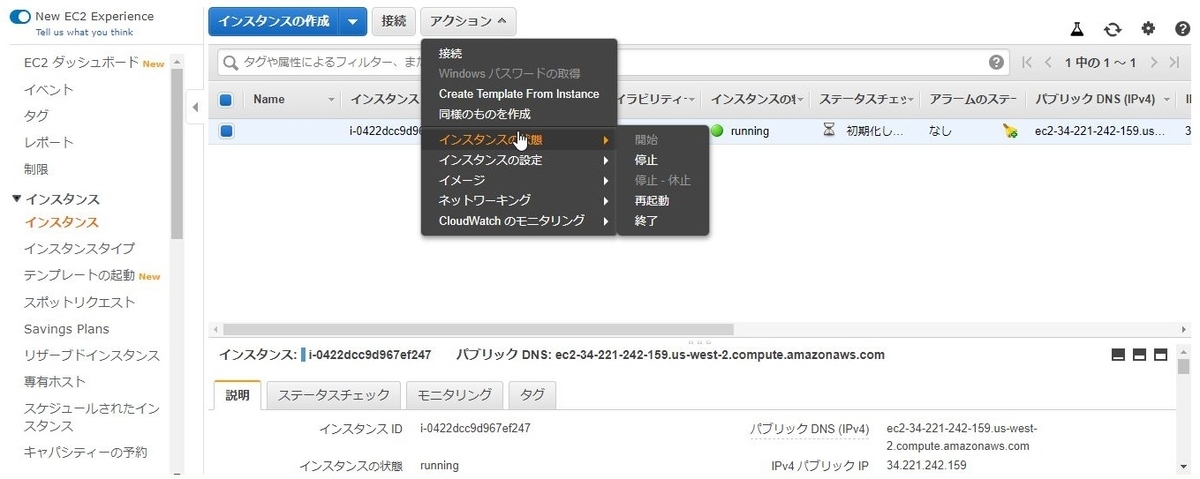Go to first page of results
This screenshot has height=479, width=1200.
(1027, 62)
